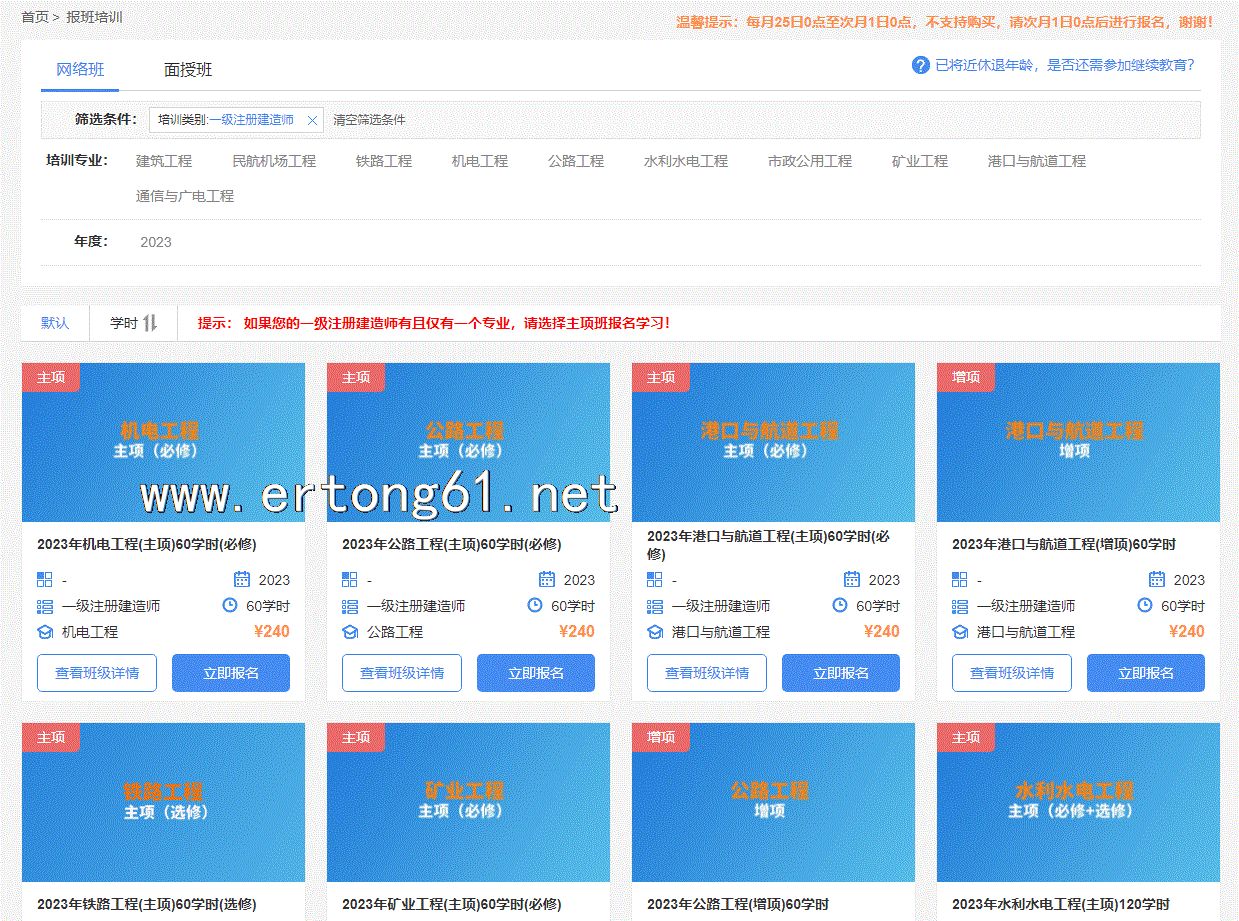This screenshot has width=1239, height=921.
Task: Click the 学时 sort arrows icon
Action: pos(150,323)
